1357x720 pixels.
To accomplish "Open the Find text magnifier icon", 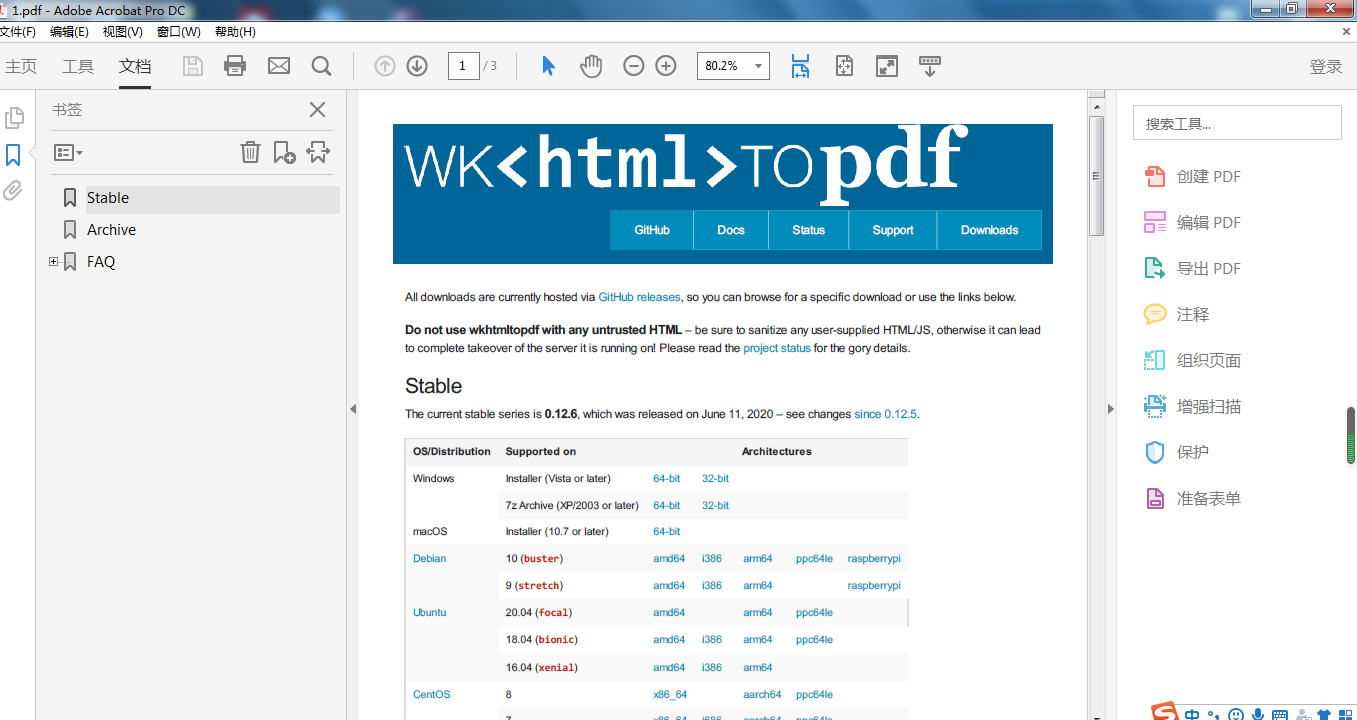I will click(x=321, y=66).
